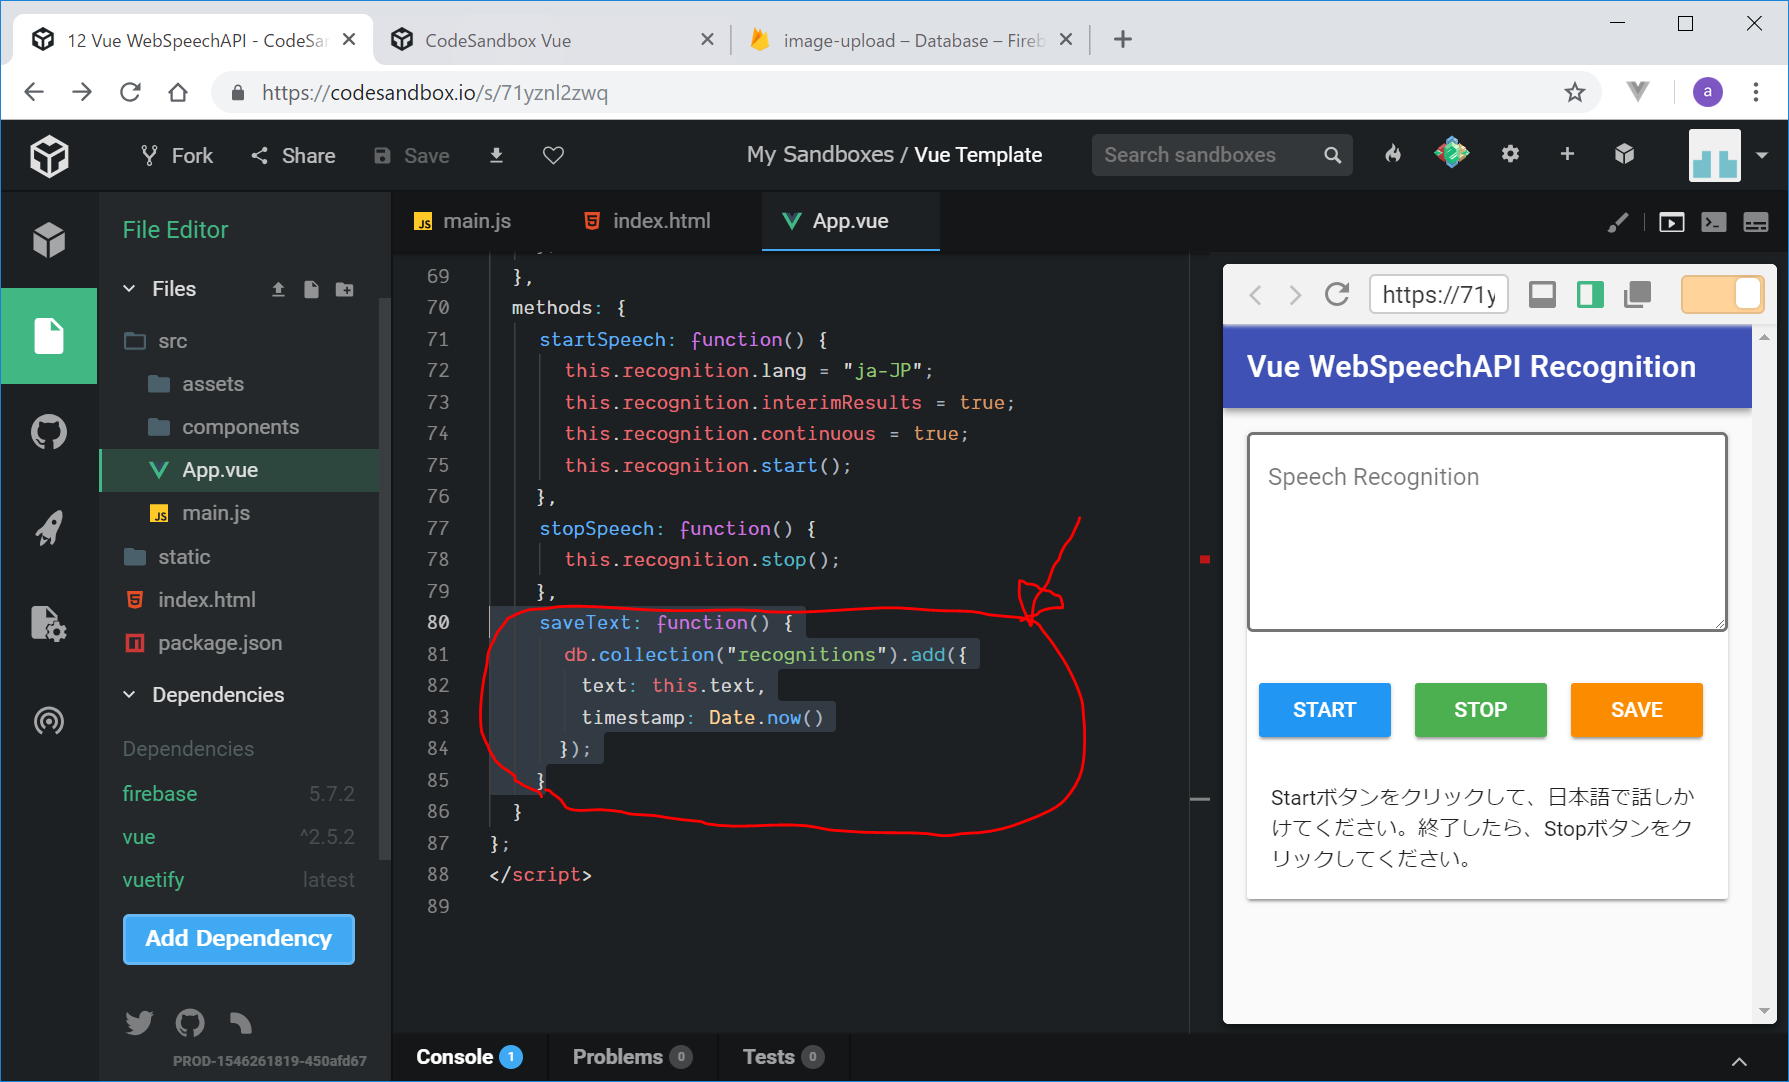
Task: Open the Problems tab
Action: coord(632,1057)
